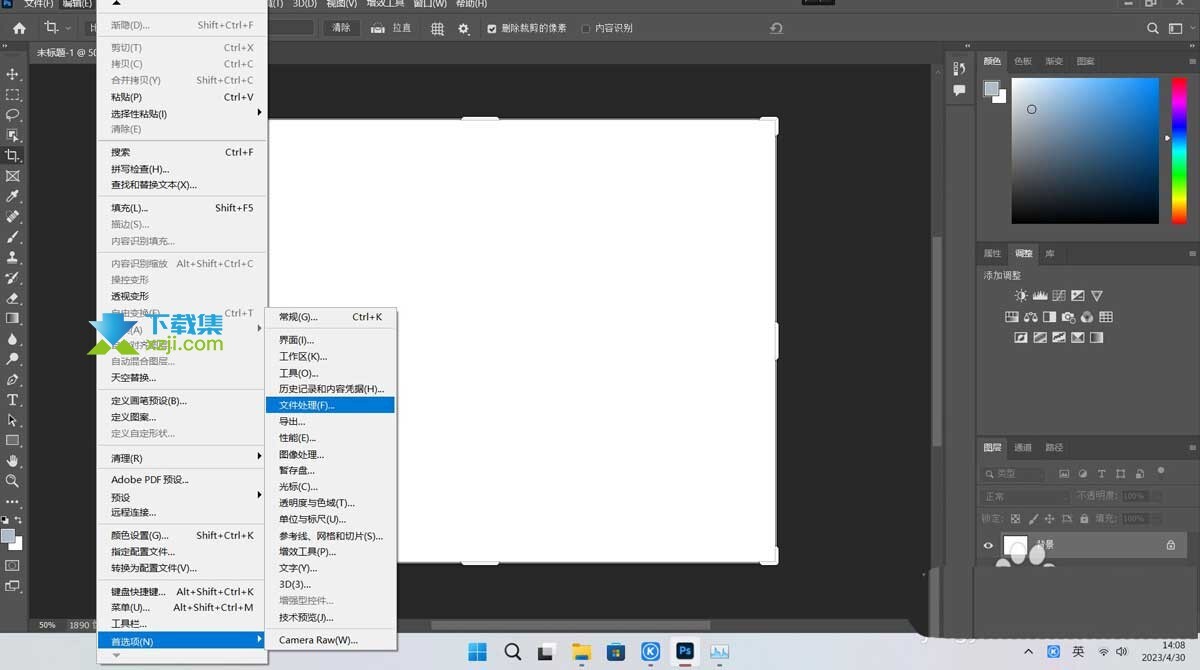The image size is (1200, 670).
Task: Switch to the 通道 tab
Action: click(1023, 447)
